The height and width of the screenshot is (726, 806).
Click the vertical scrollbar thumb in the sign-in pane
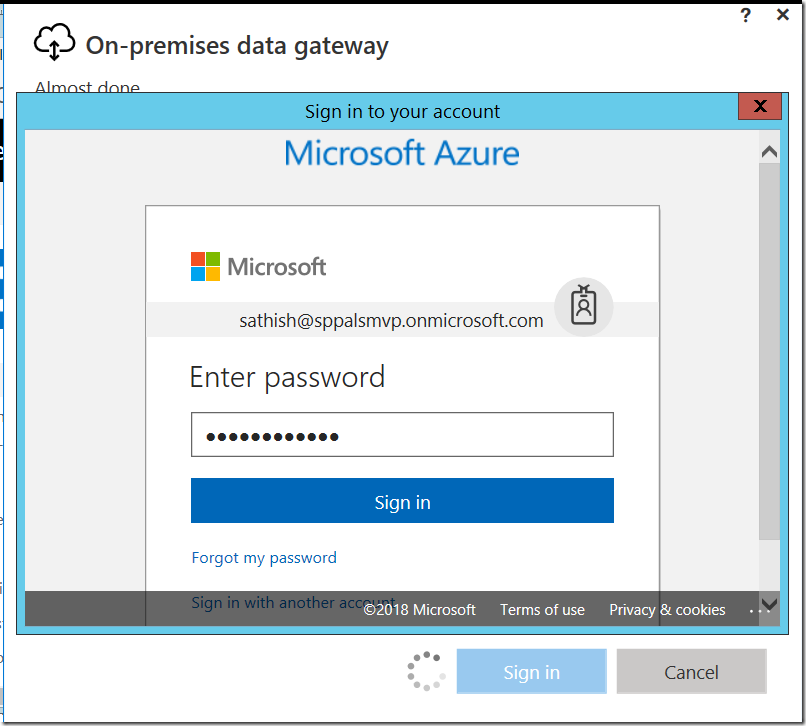(x=769, y=351)
